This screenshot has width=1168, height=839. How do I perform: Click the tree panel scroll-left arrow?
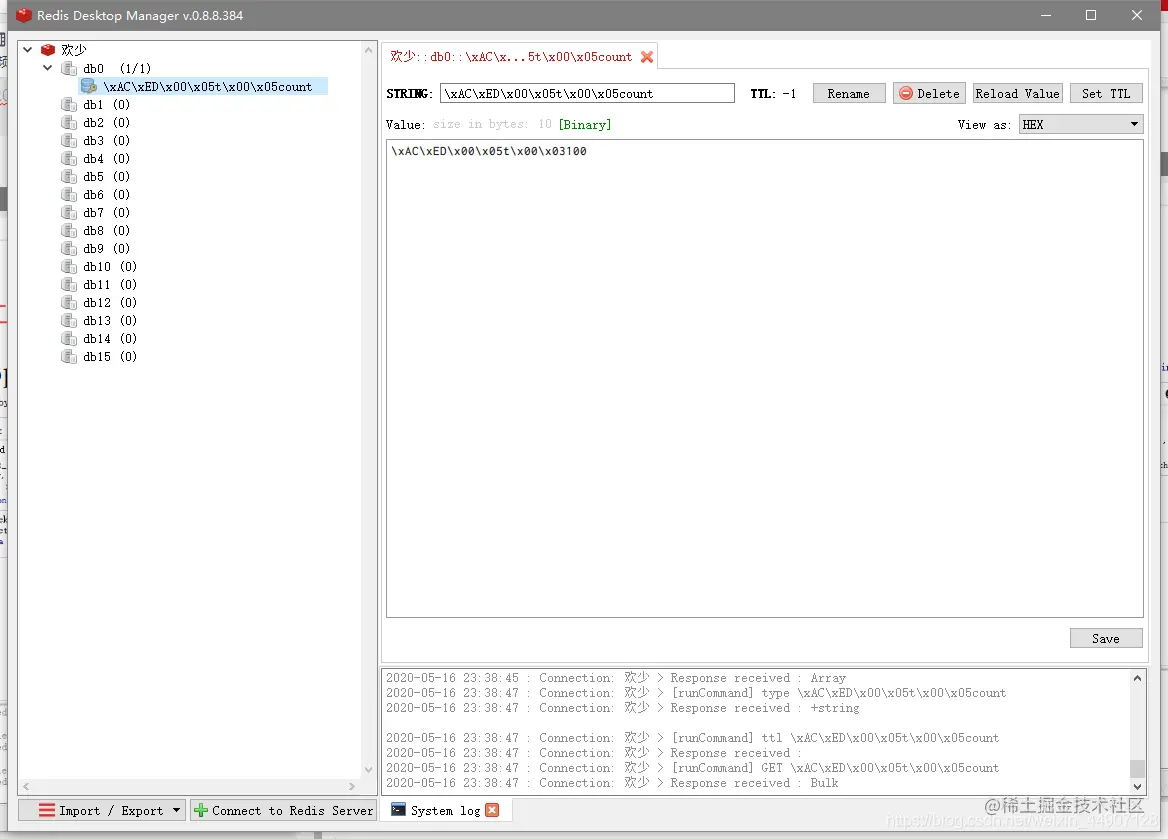tap(26, 786)
